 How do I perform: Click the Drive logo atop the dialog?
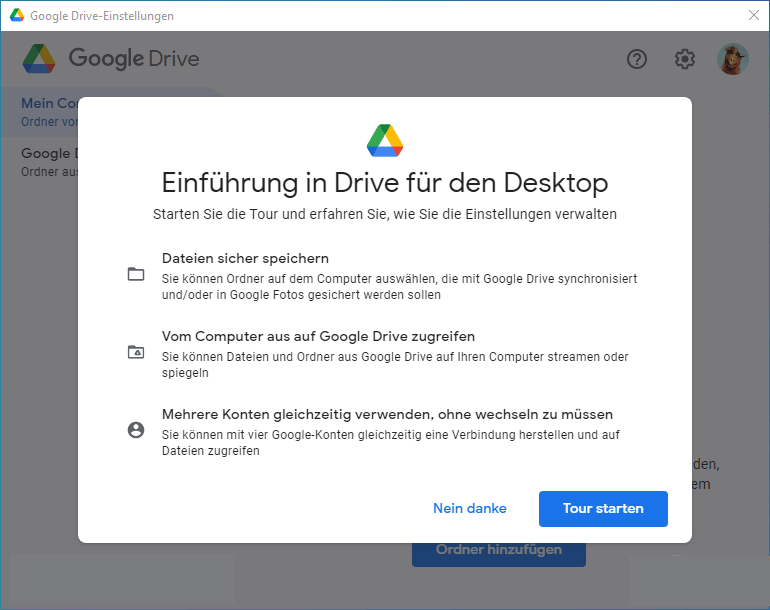385,140
